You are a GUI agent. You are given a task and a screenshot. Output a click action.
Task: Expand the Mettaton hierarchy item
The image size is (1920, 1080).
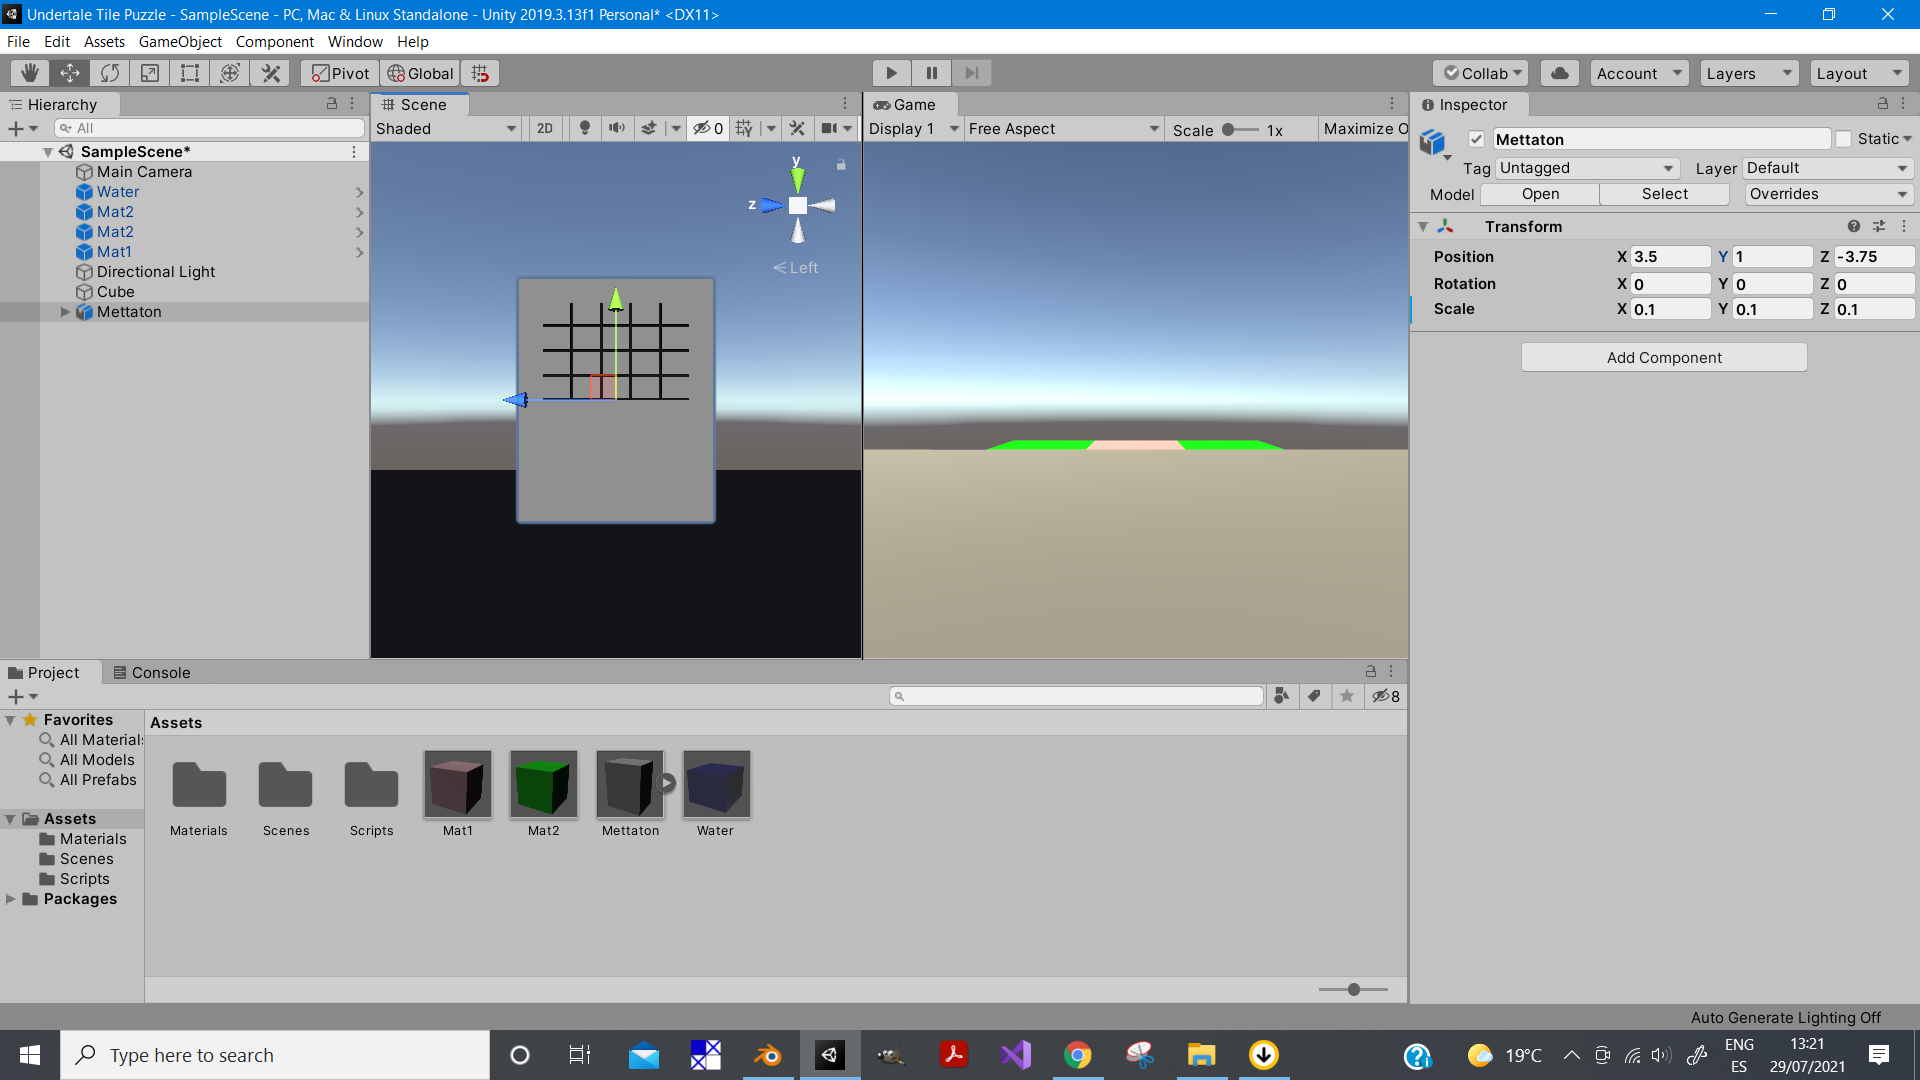(x=66, y=312)
